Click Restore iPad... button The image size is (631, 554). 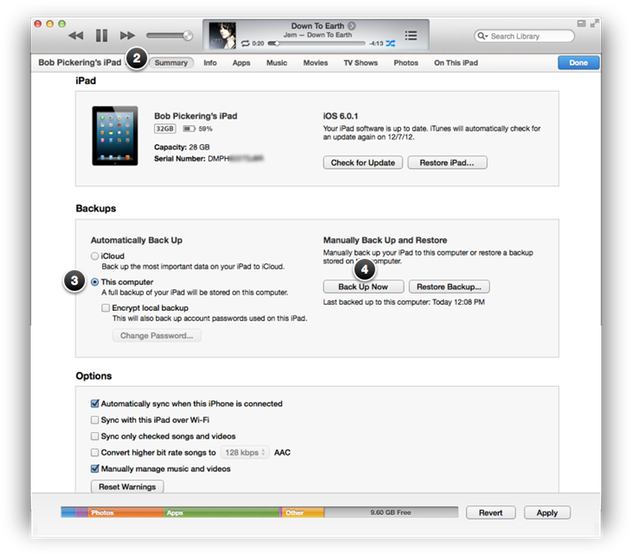[x=447, y=163]
